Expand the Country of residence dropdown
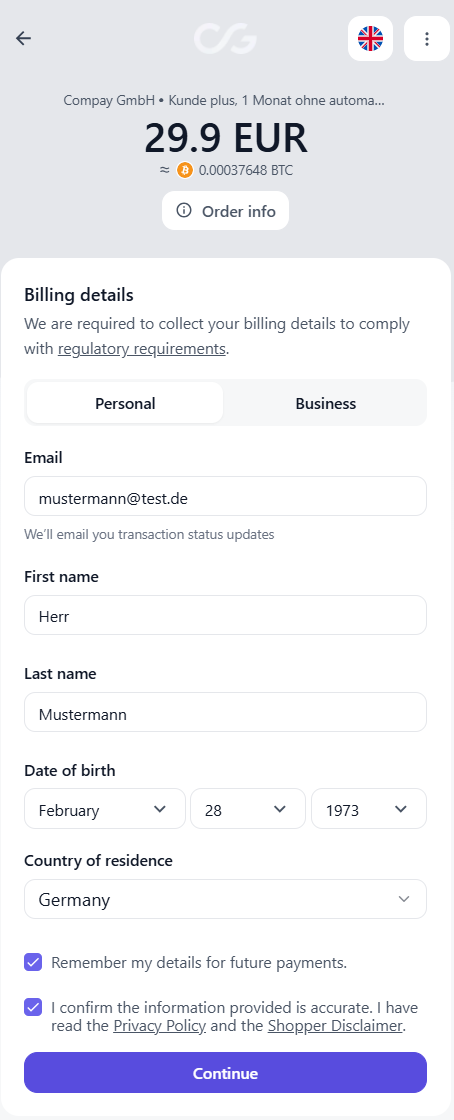This screenshot has width=454, height=1120. coord(226,899)
